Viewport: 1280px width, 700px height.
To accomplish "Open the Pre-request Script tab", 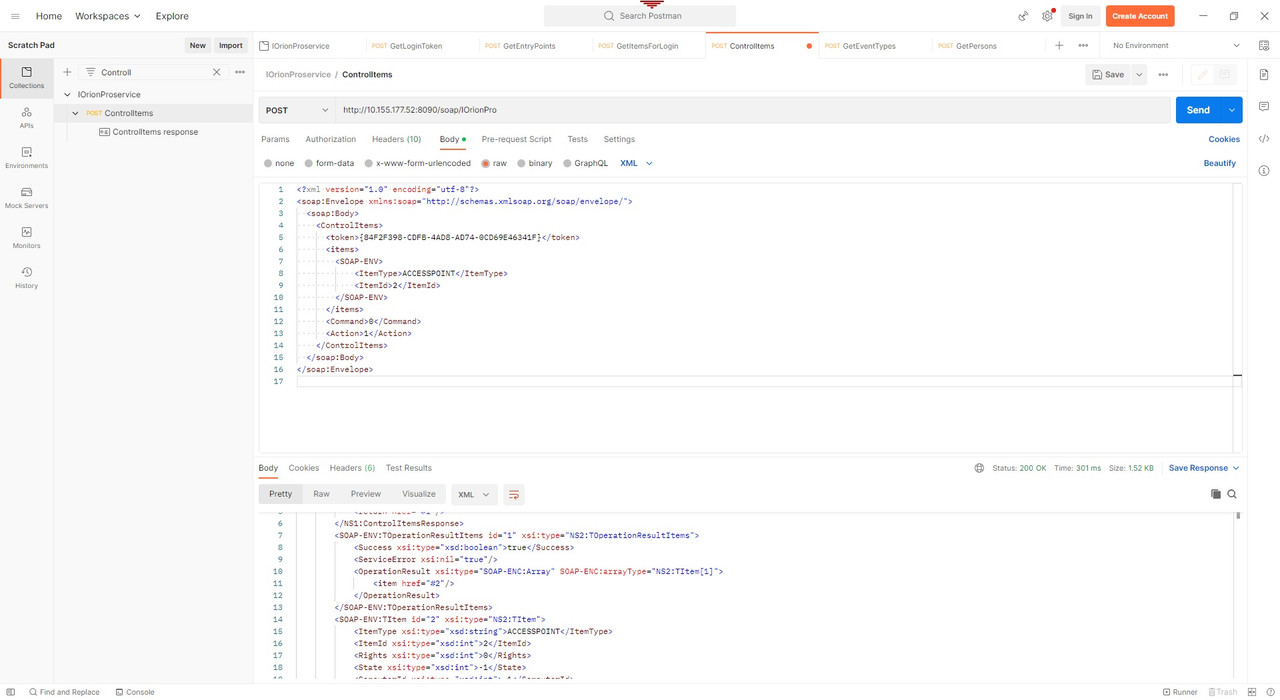I will tap(516, 139).
